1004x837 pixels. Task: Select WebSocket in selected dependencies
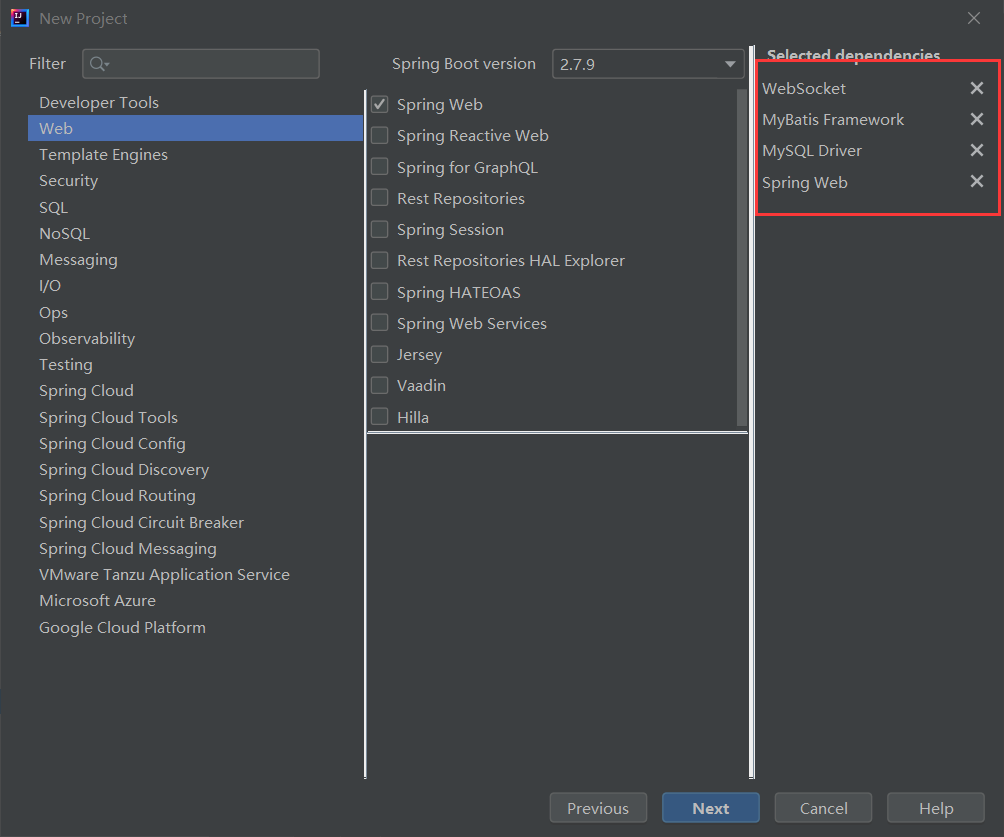point(804,88)
